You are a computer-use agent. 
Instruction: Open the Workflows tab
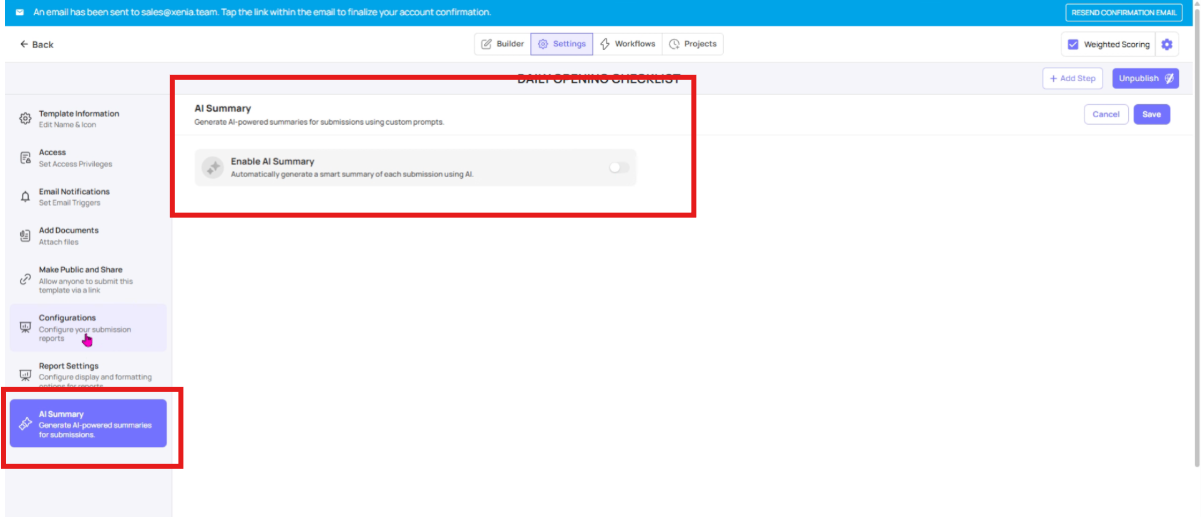click(x=627, y=44)
